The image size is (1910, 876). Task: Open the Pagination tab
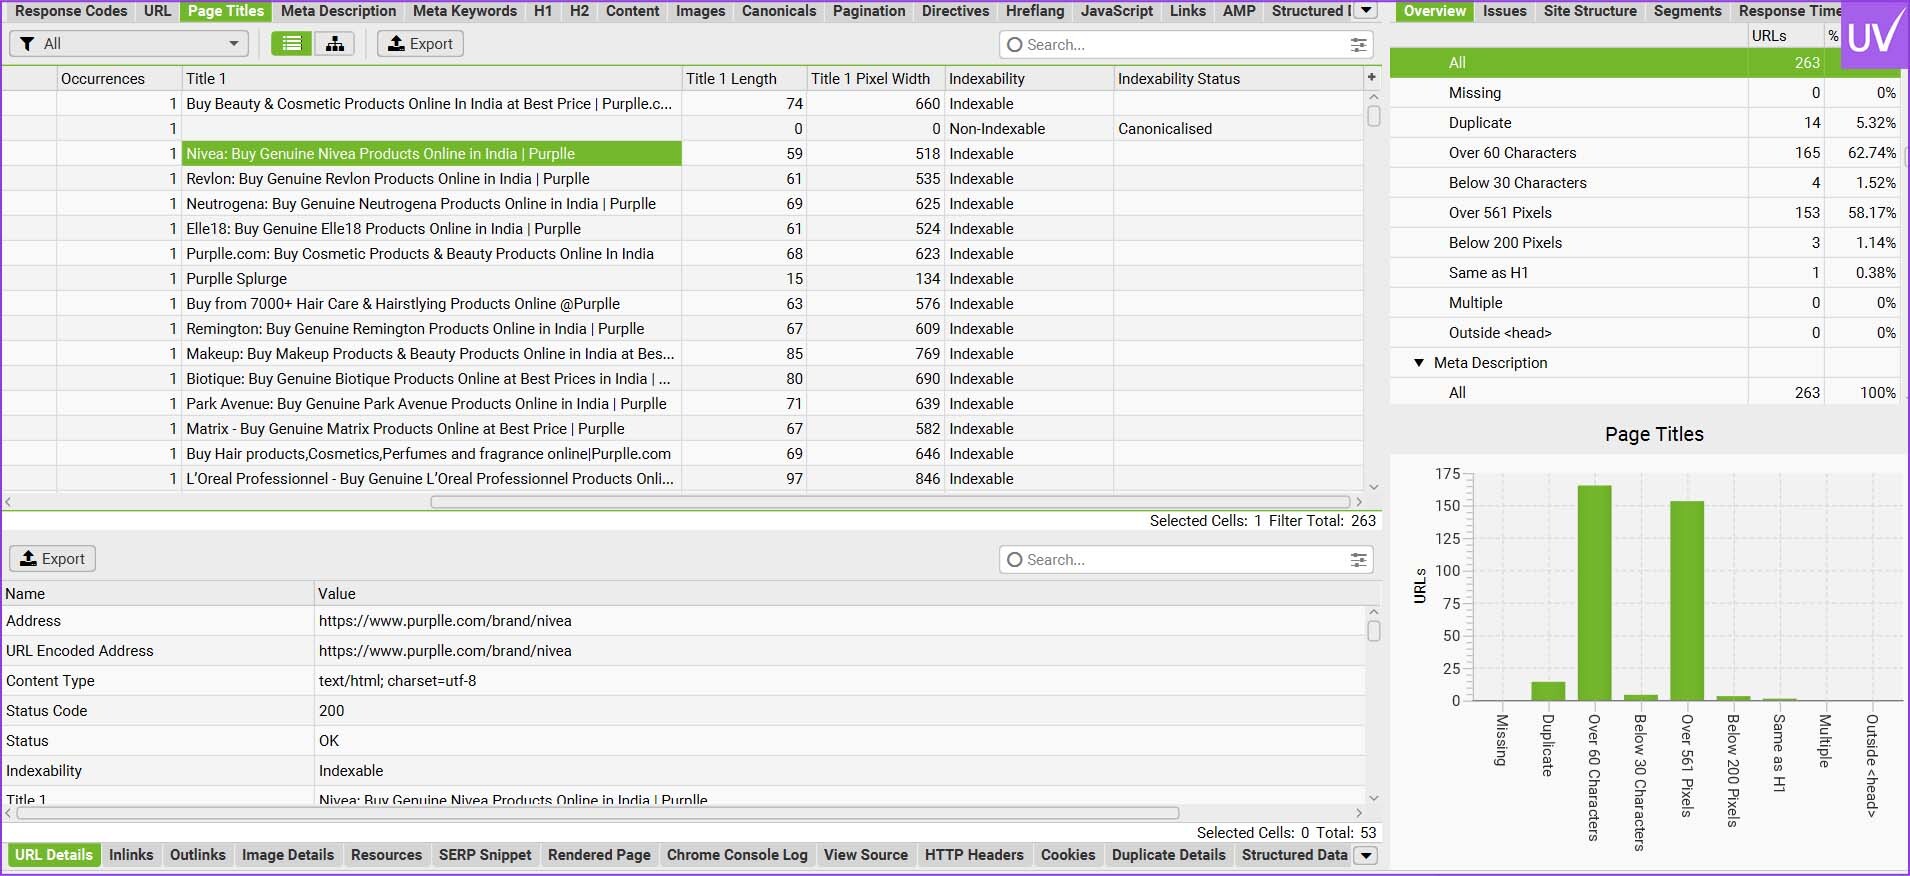pos(869,11)
